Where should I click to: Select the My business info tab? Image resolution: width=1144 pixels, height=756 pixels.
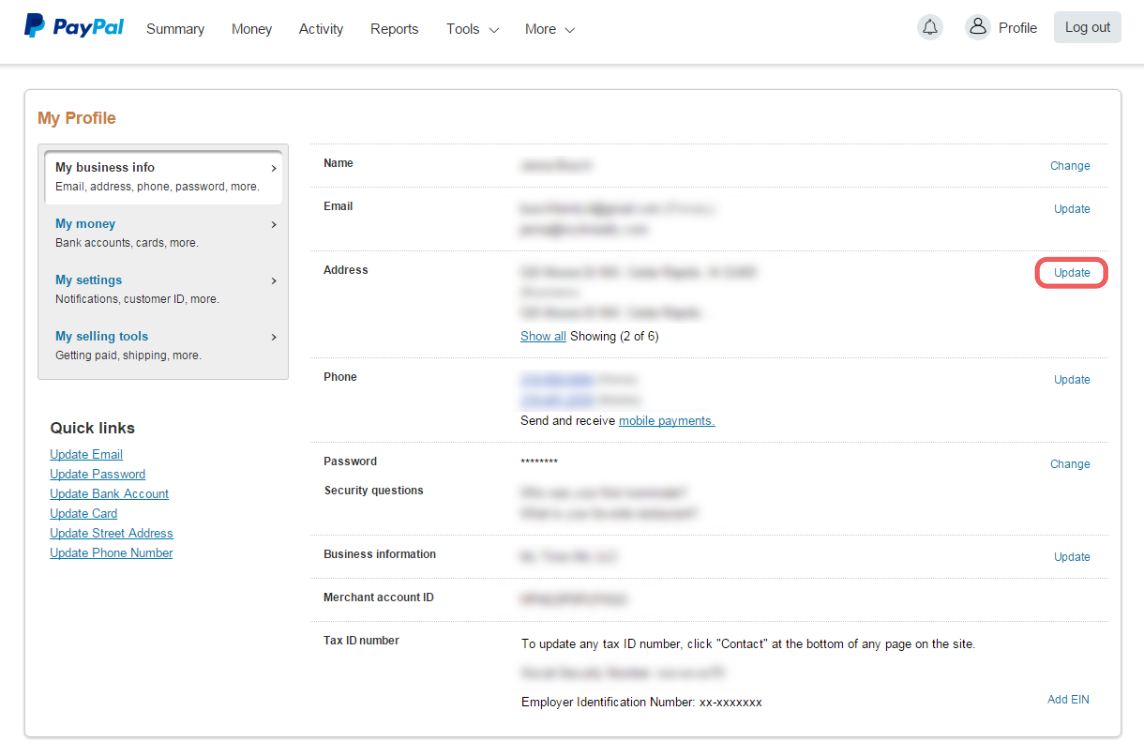point(163,177)
